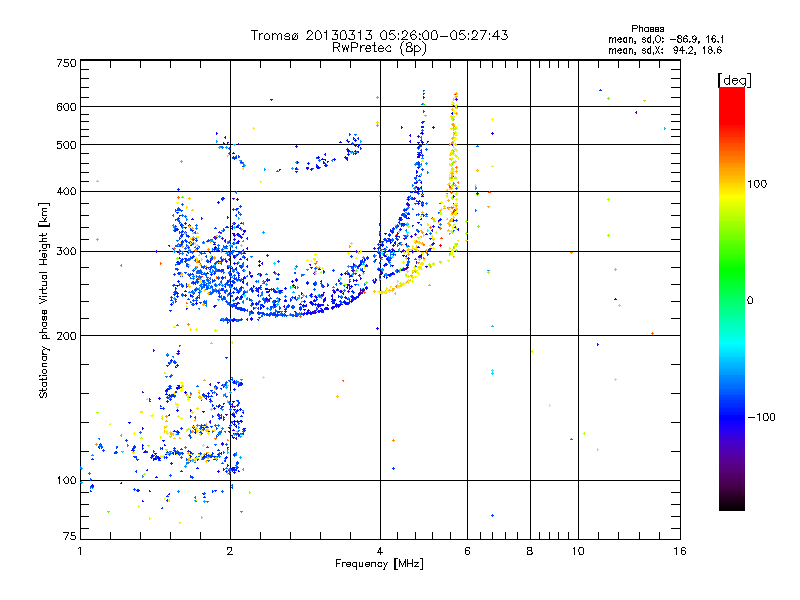Click the x-axis tick label "2"
The image size is (800, 600).
point(230,551)
